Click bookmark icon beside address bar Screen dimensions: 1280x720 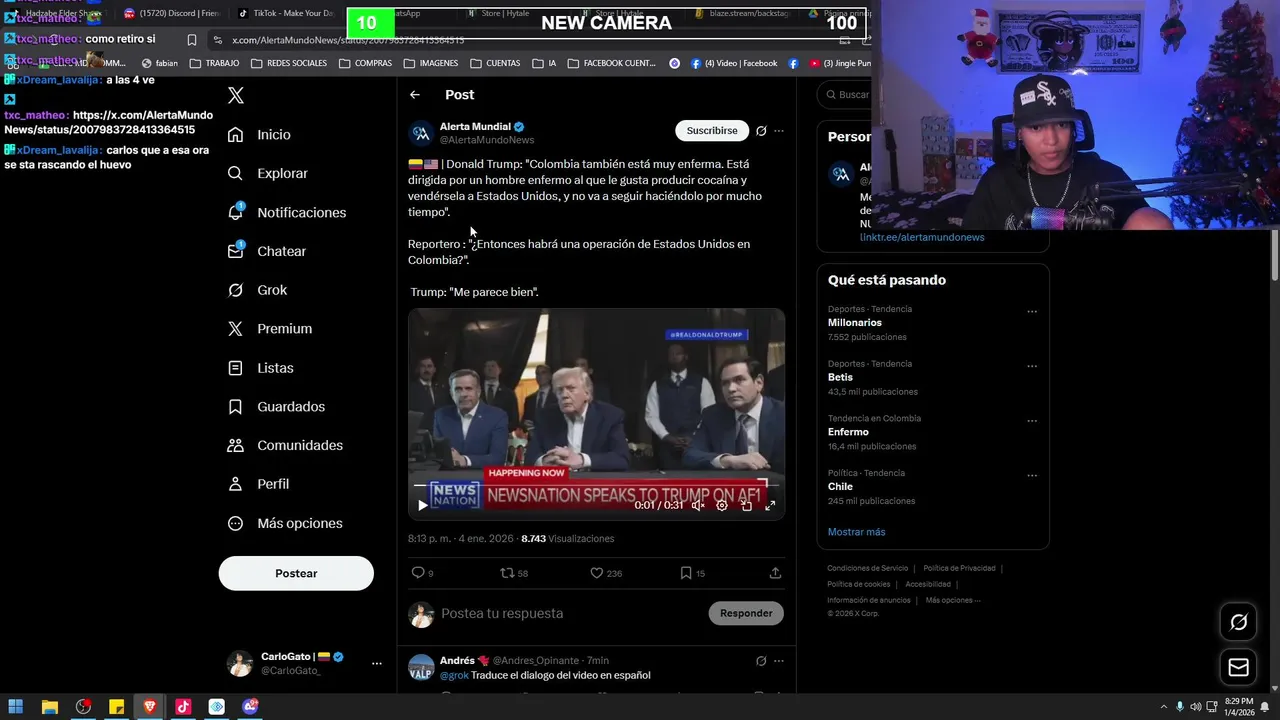coord(192,40)
